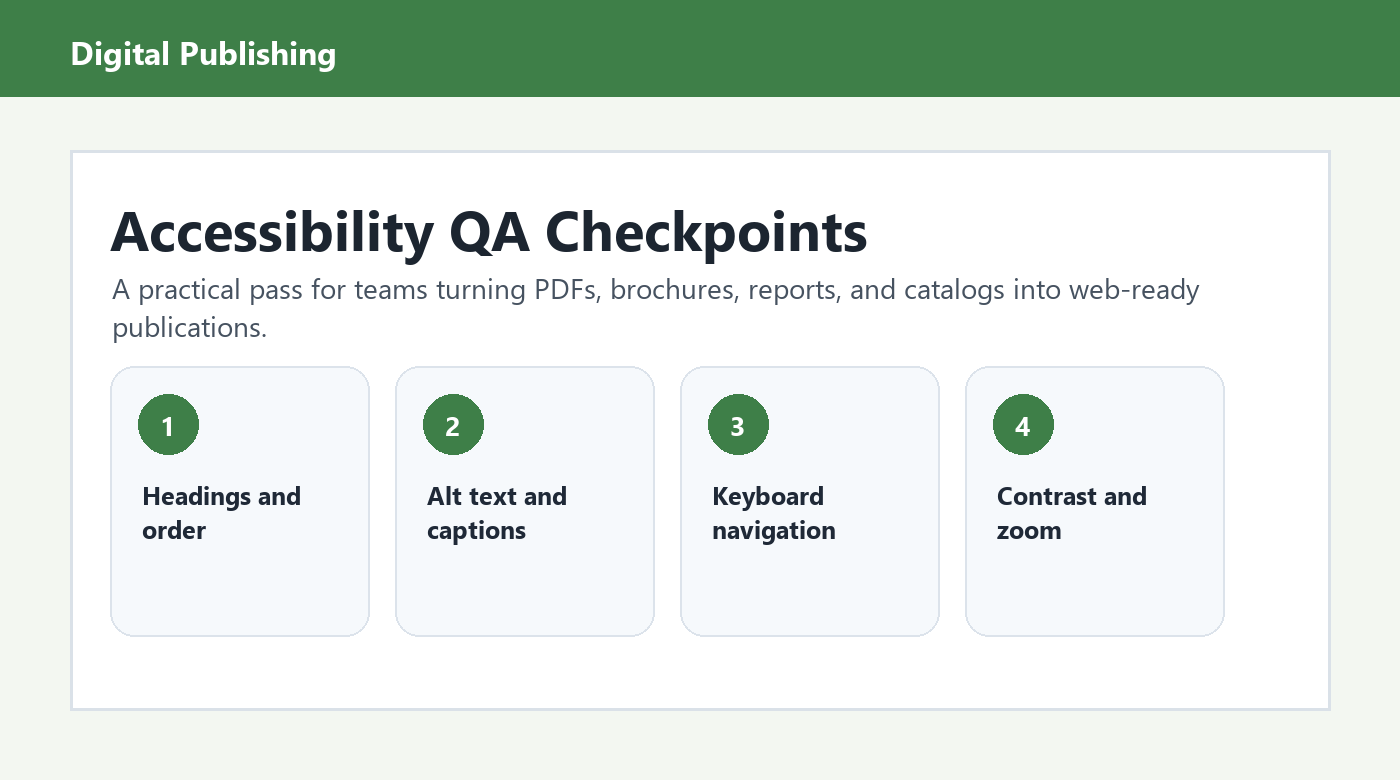Click the Accessibility QA Checkpoints heading
The image size is (1400, 780).
click(489, 233)
